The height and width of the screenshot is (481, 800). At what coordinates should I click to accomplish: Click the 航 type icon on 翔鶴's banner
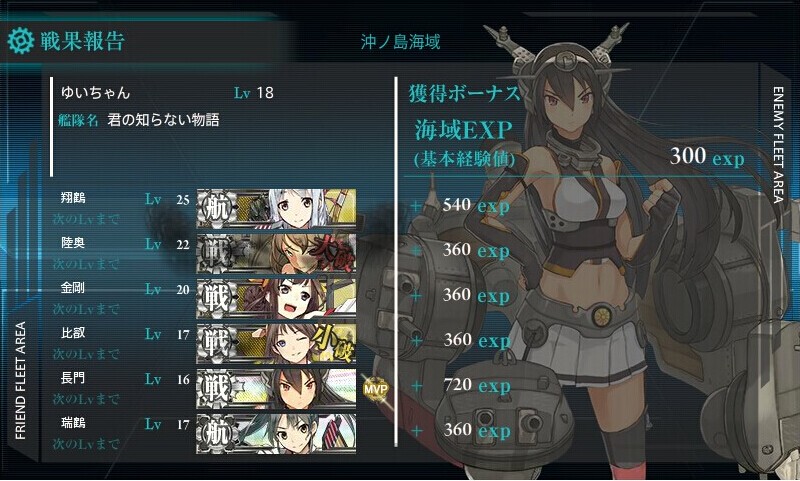point(216,208)
